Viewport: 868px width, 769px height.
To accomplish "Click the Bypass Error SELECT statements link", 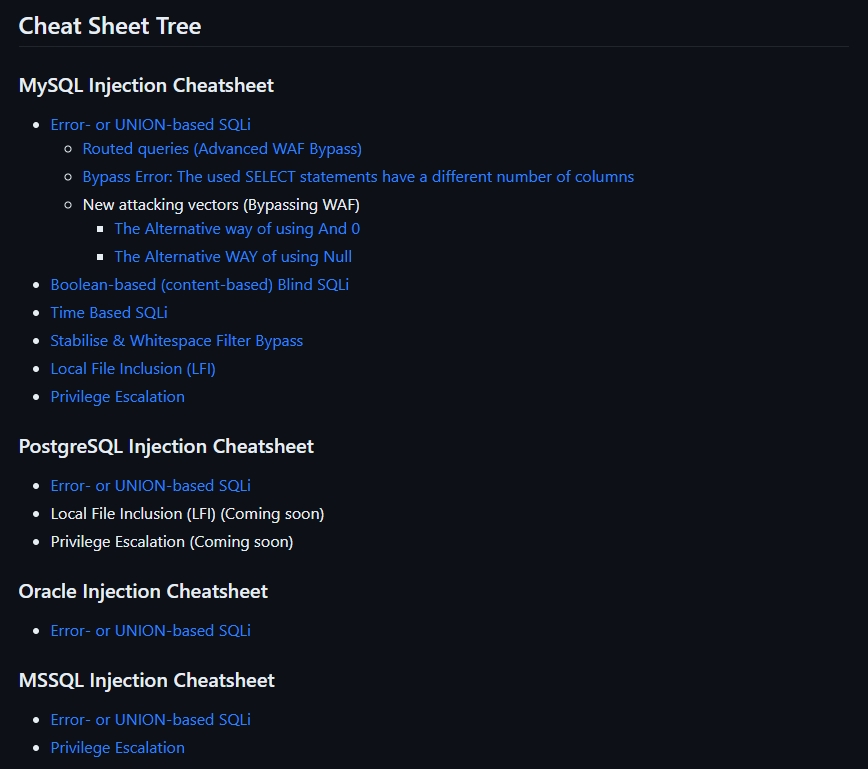I will click(358, 176).
